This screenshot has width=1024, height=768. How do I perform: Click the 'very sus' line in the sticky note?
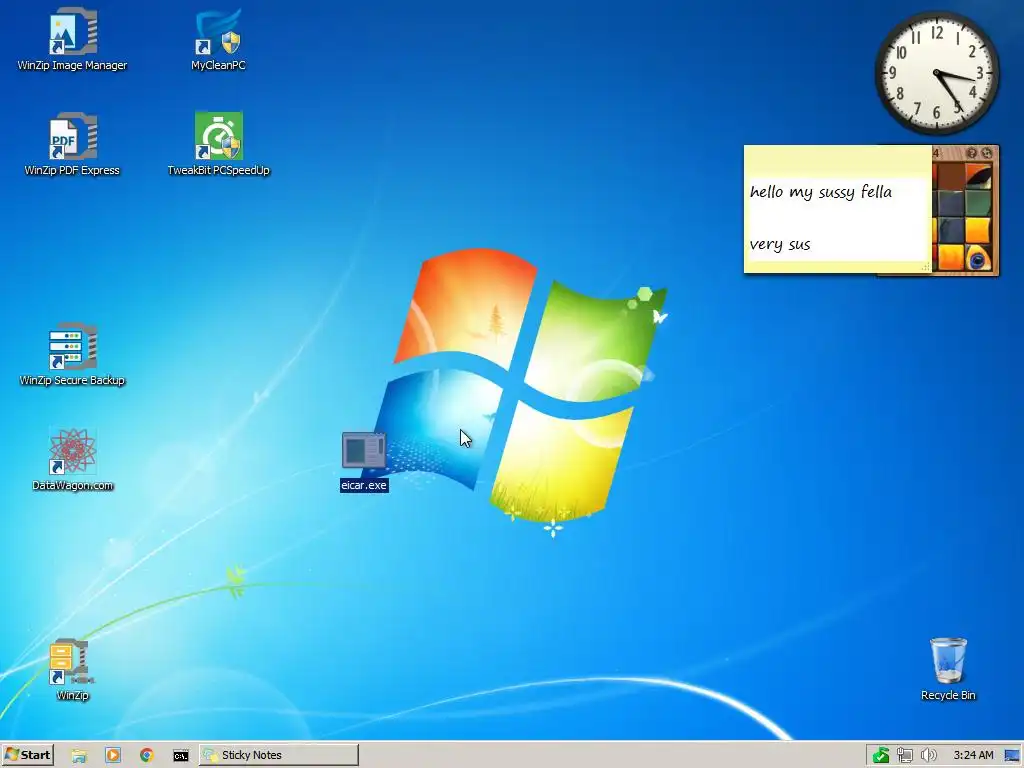click(x=780, y=245)
